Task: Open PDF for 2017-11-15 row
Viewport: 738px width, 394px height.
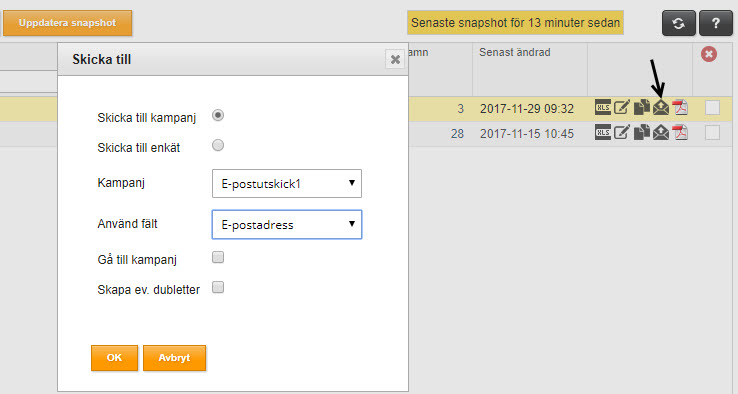Action: click(680, 133)
